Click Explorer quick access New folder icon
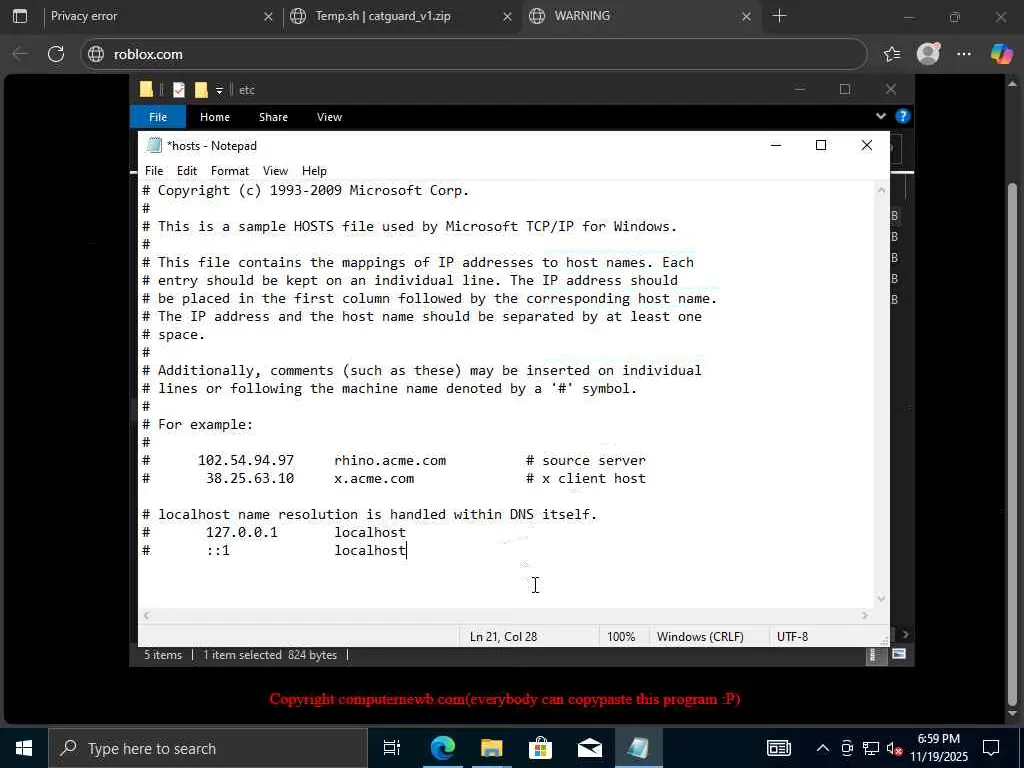This screenshot has height=768, width=1024. click(201, 89)
